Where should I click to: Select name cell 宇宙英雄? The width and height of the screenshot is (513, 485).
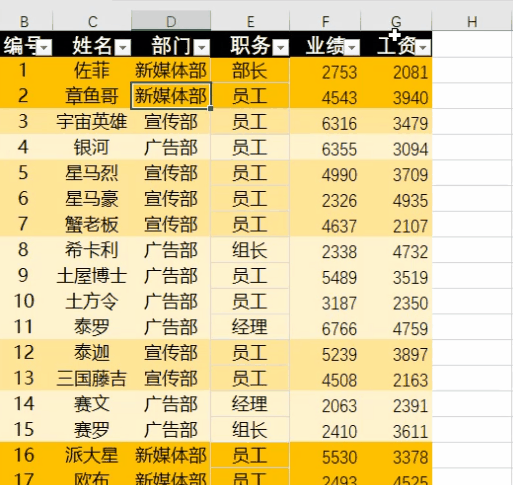click(92, 122)
